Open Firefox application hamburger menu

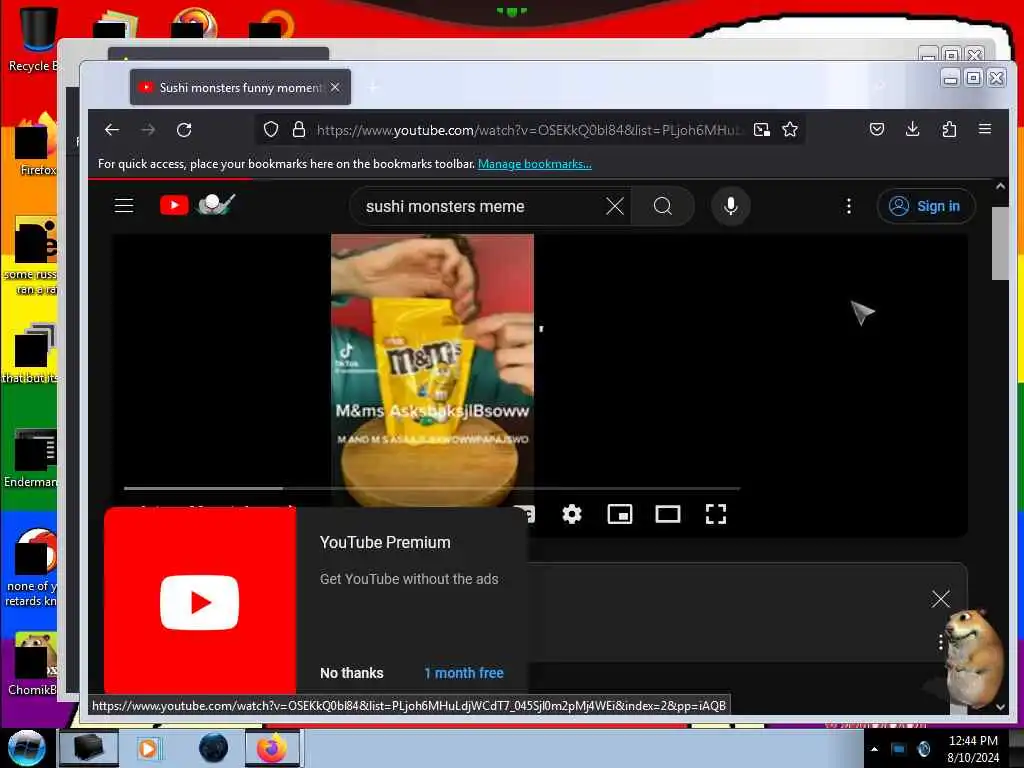(985, 129)
